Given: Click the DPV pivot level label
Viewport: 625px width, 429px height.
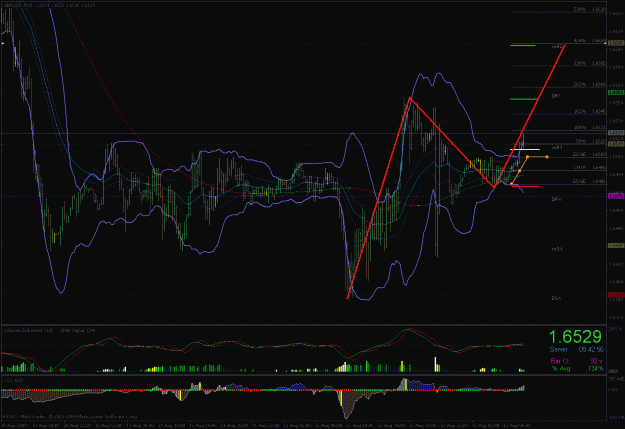Looking at the screenshot, I should pos(556,199).
